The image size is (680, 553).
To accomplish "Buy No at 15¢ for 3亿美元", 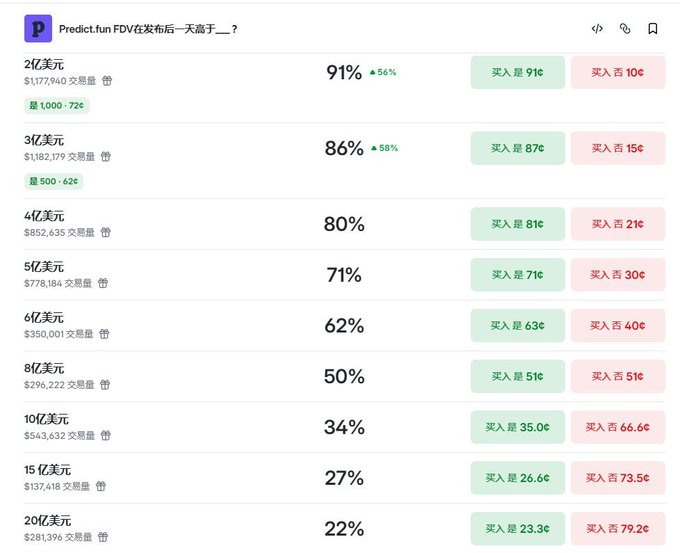I will [618, 148].
